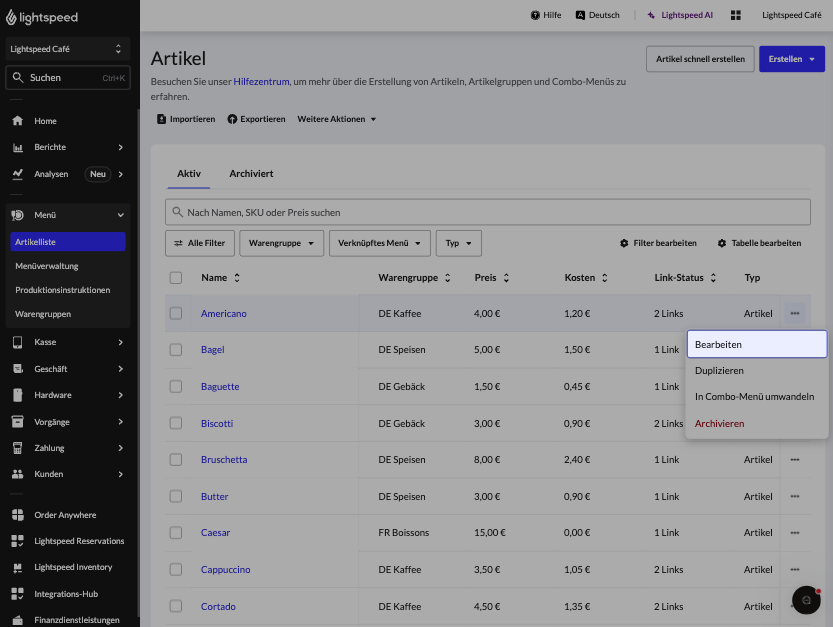The height and width of the screenshot is (627, 833).
Task: Open Integrations-Hub icon
Action: coord(18,594)
